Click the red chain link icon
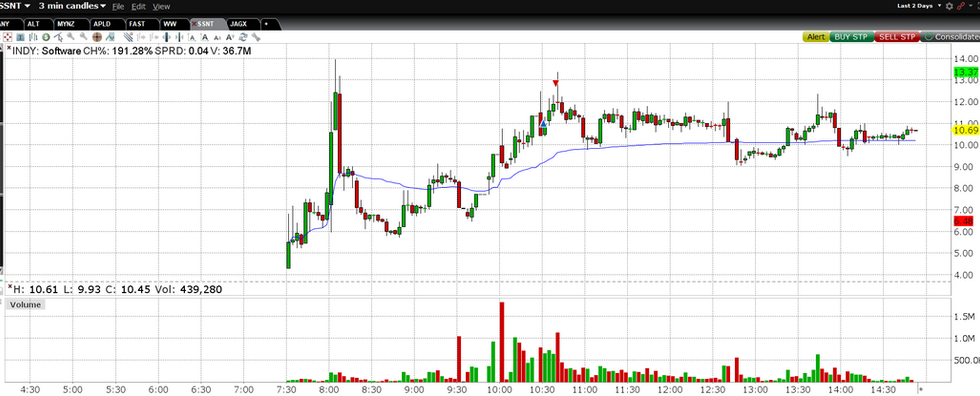The width and height of the screenshot is (980, 396). click(961, 6)
